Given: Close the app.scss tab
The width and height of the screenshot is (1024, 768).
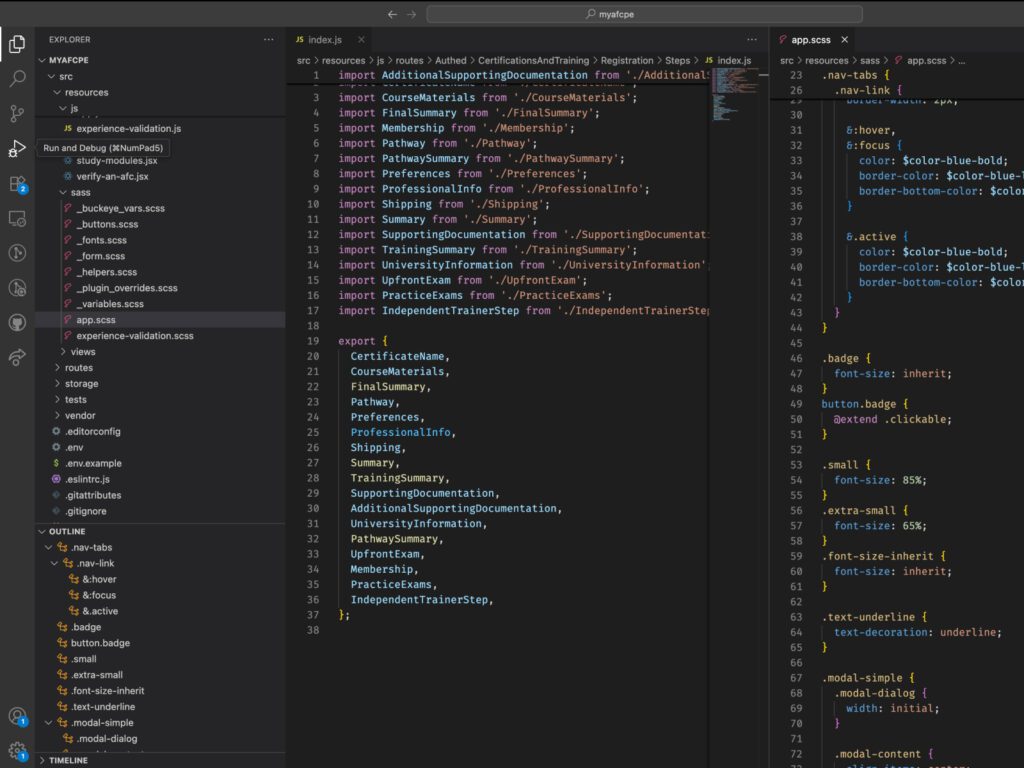Looking at the screenshot, I should click(x=844, y=40).
